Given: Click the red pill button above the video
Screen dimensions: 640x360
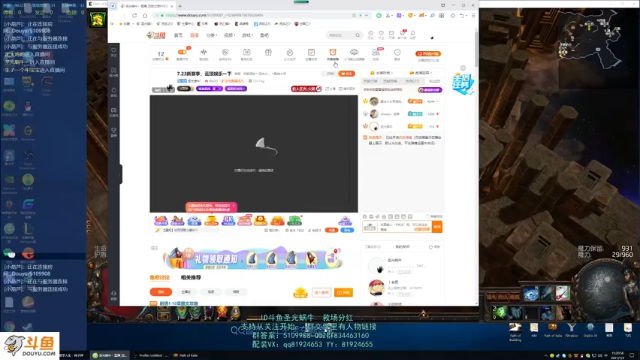Looking at the screenshot, I should [306, 89].
